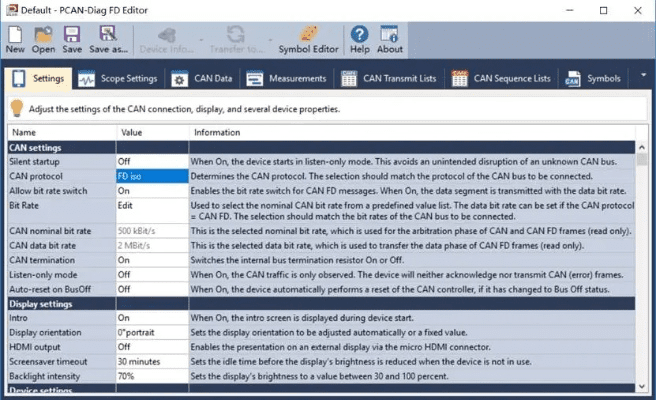Select Backlight intensity 70% value
Screen dimensions: 656x400
point(150,374)
